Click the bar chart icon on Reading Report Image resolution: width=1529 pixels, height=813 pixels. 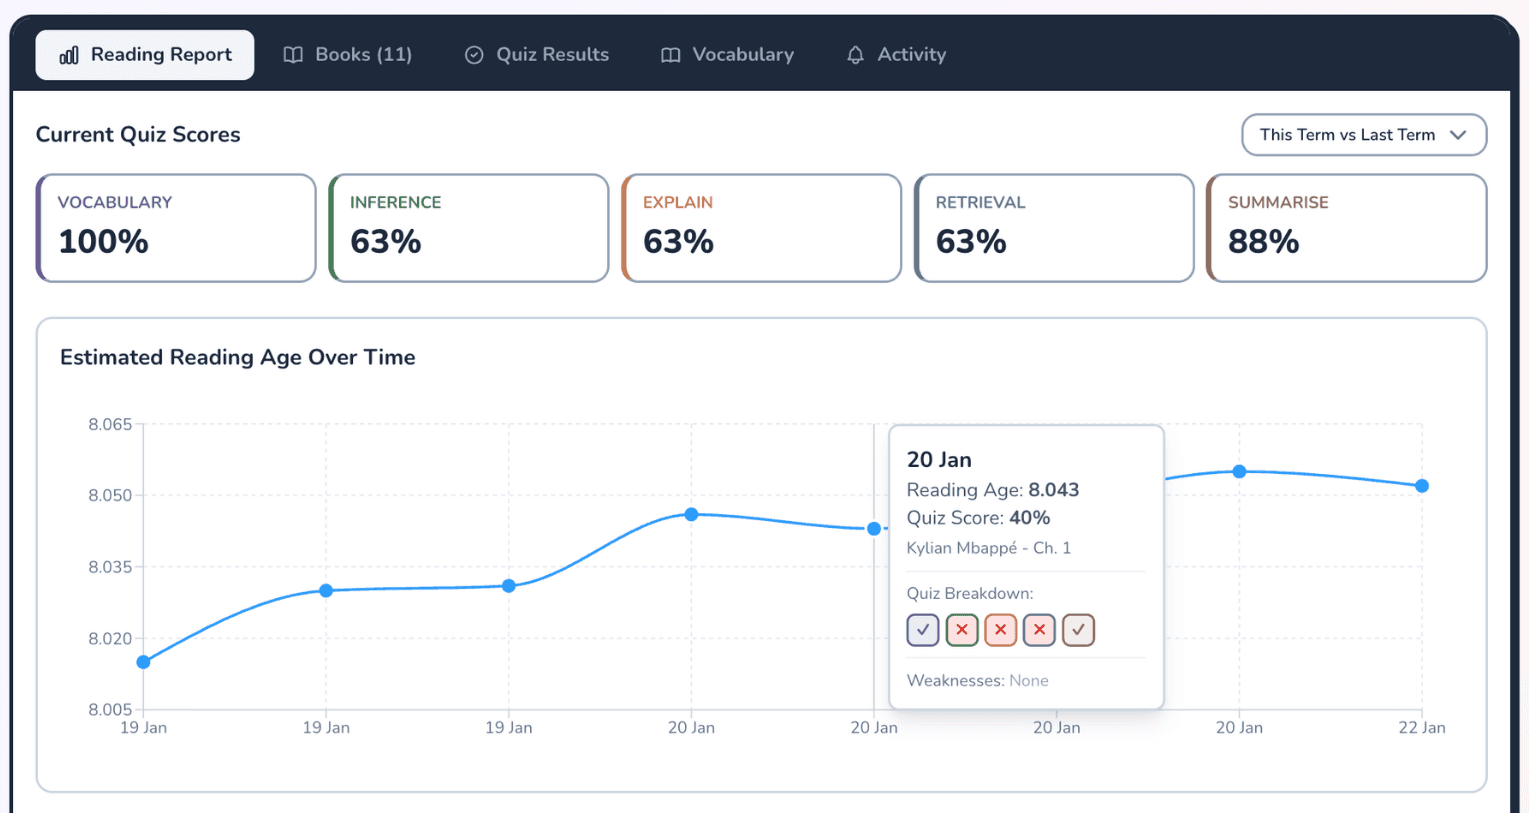(69, 55)
